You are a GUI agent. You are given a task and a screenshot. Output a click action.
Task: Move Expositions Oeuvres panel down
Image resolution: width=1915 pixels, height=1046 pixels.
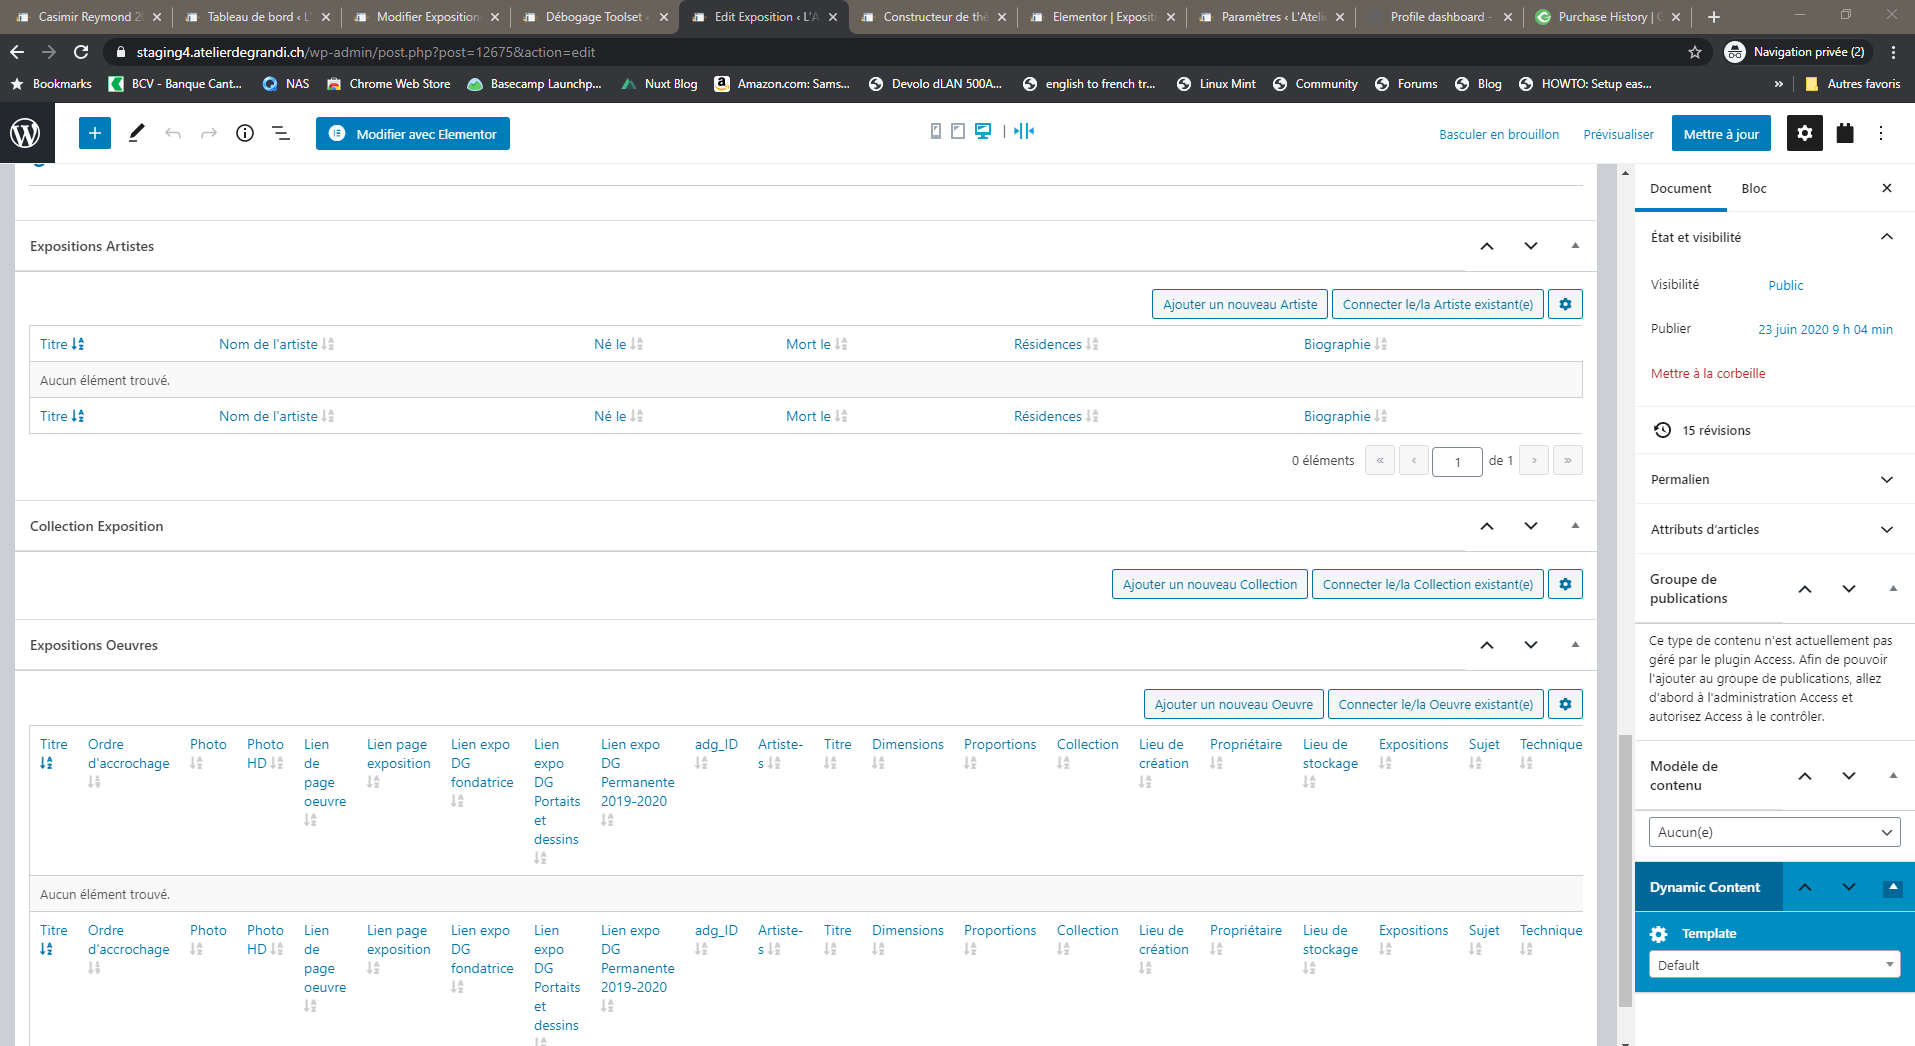[1531, 645]
